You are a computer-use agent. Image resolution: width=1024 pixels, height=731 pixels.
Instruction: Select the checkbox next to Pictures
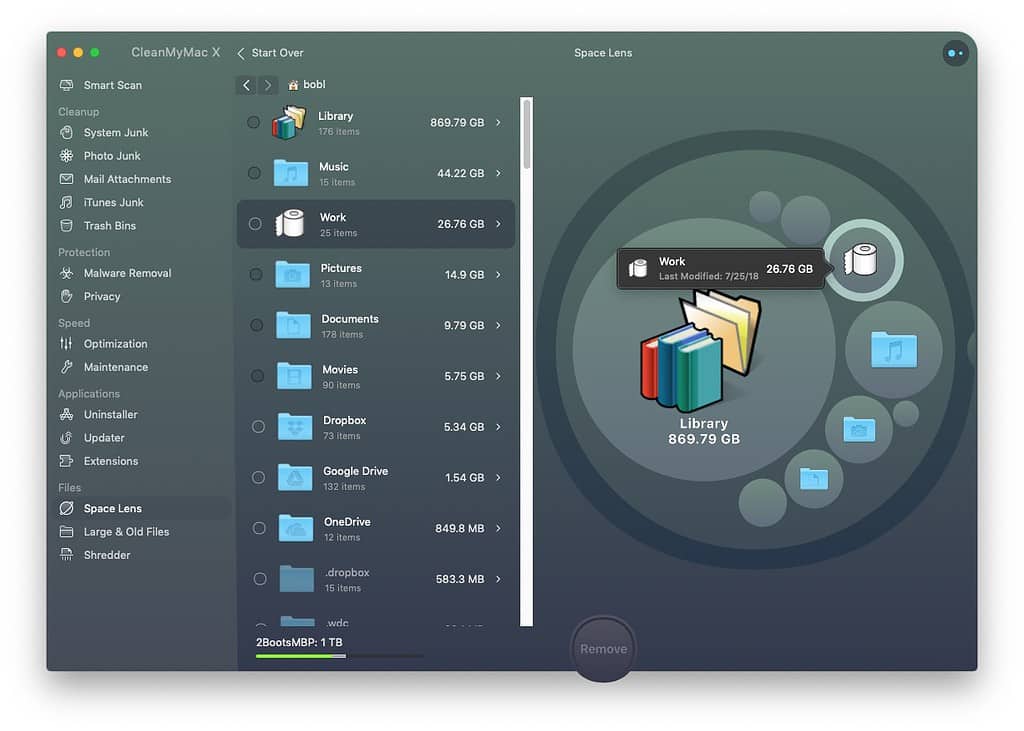click(x=256, y=274)
